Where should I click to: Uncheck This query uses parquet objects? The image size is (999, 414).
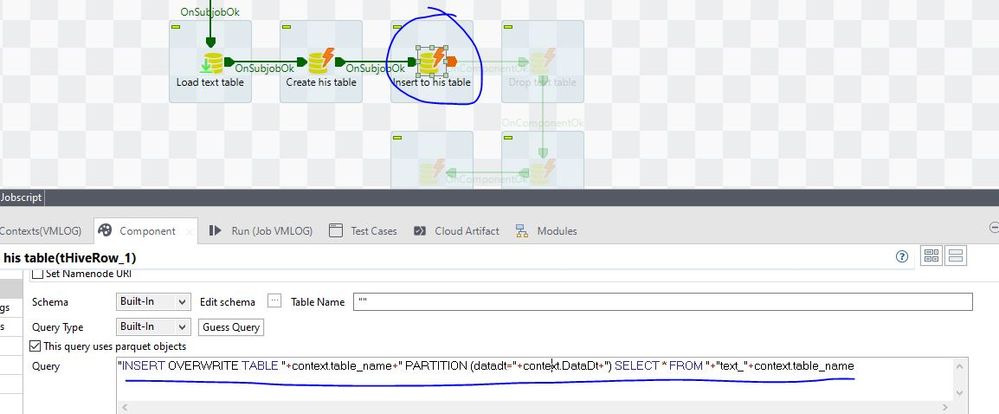tap(35, 346)
